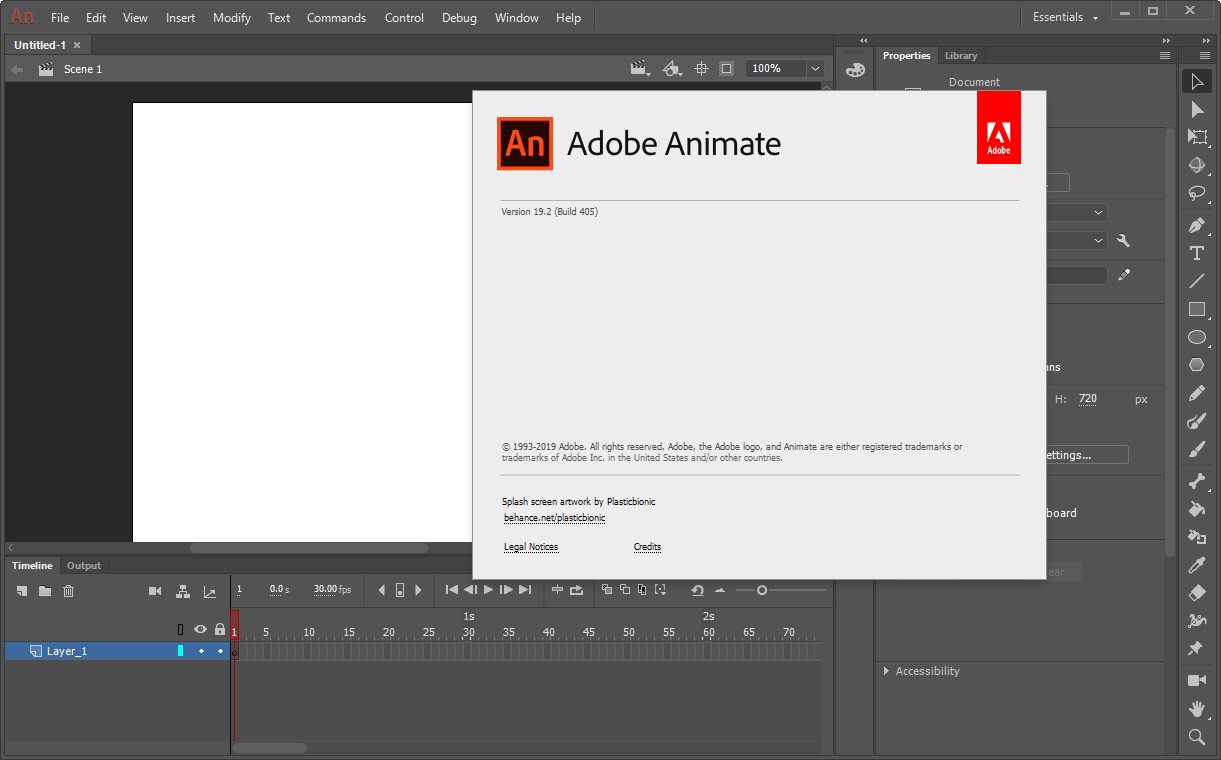Screen dimensions: 1221x760
Task: Open the Edit Symbols dropdown
Action: point(673,68)
